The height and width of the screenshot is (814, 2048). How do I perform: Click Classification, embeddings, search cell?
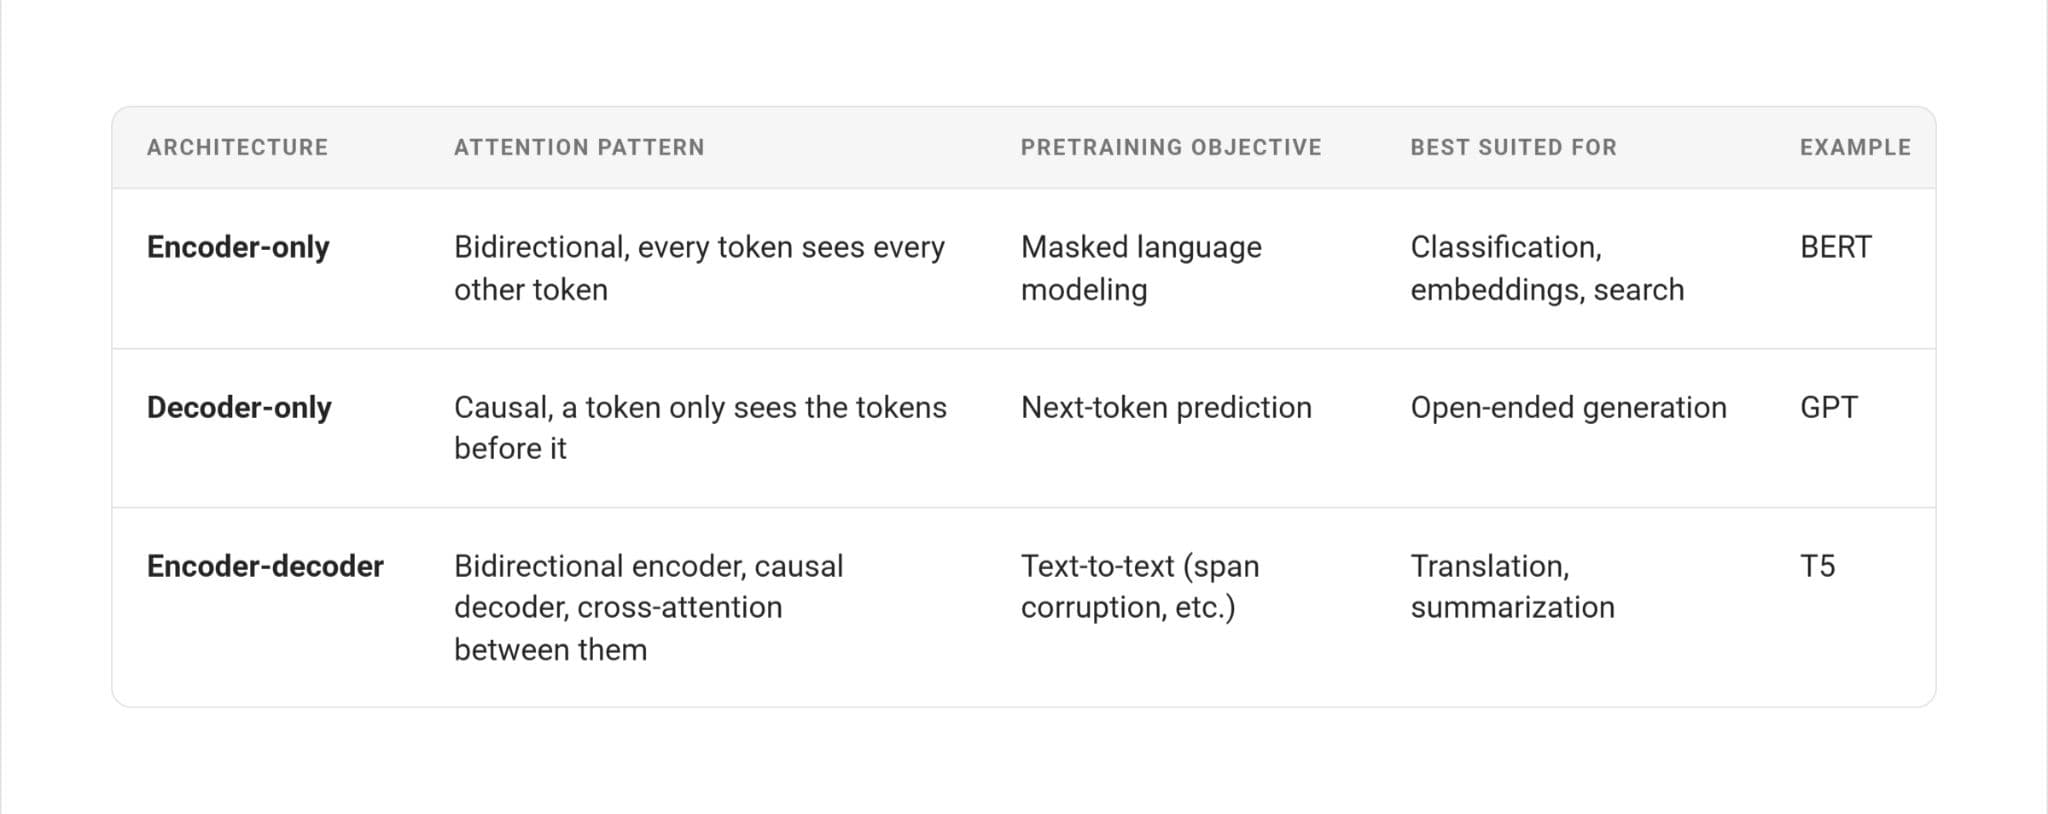click(1547, 268)
